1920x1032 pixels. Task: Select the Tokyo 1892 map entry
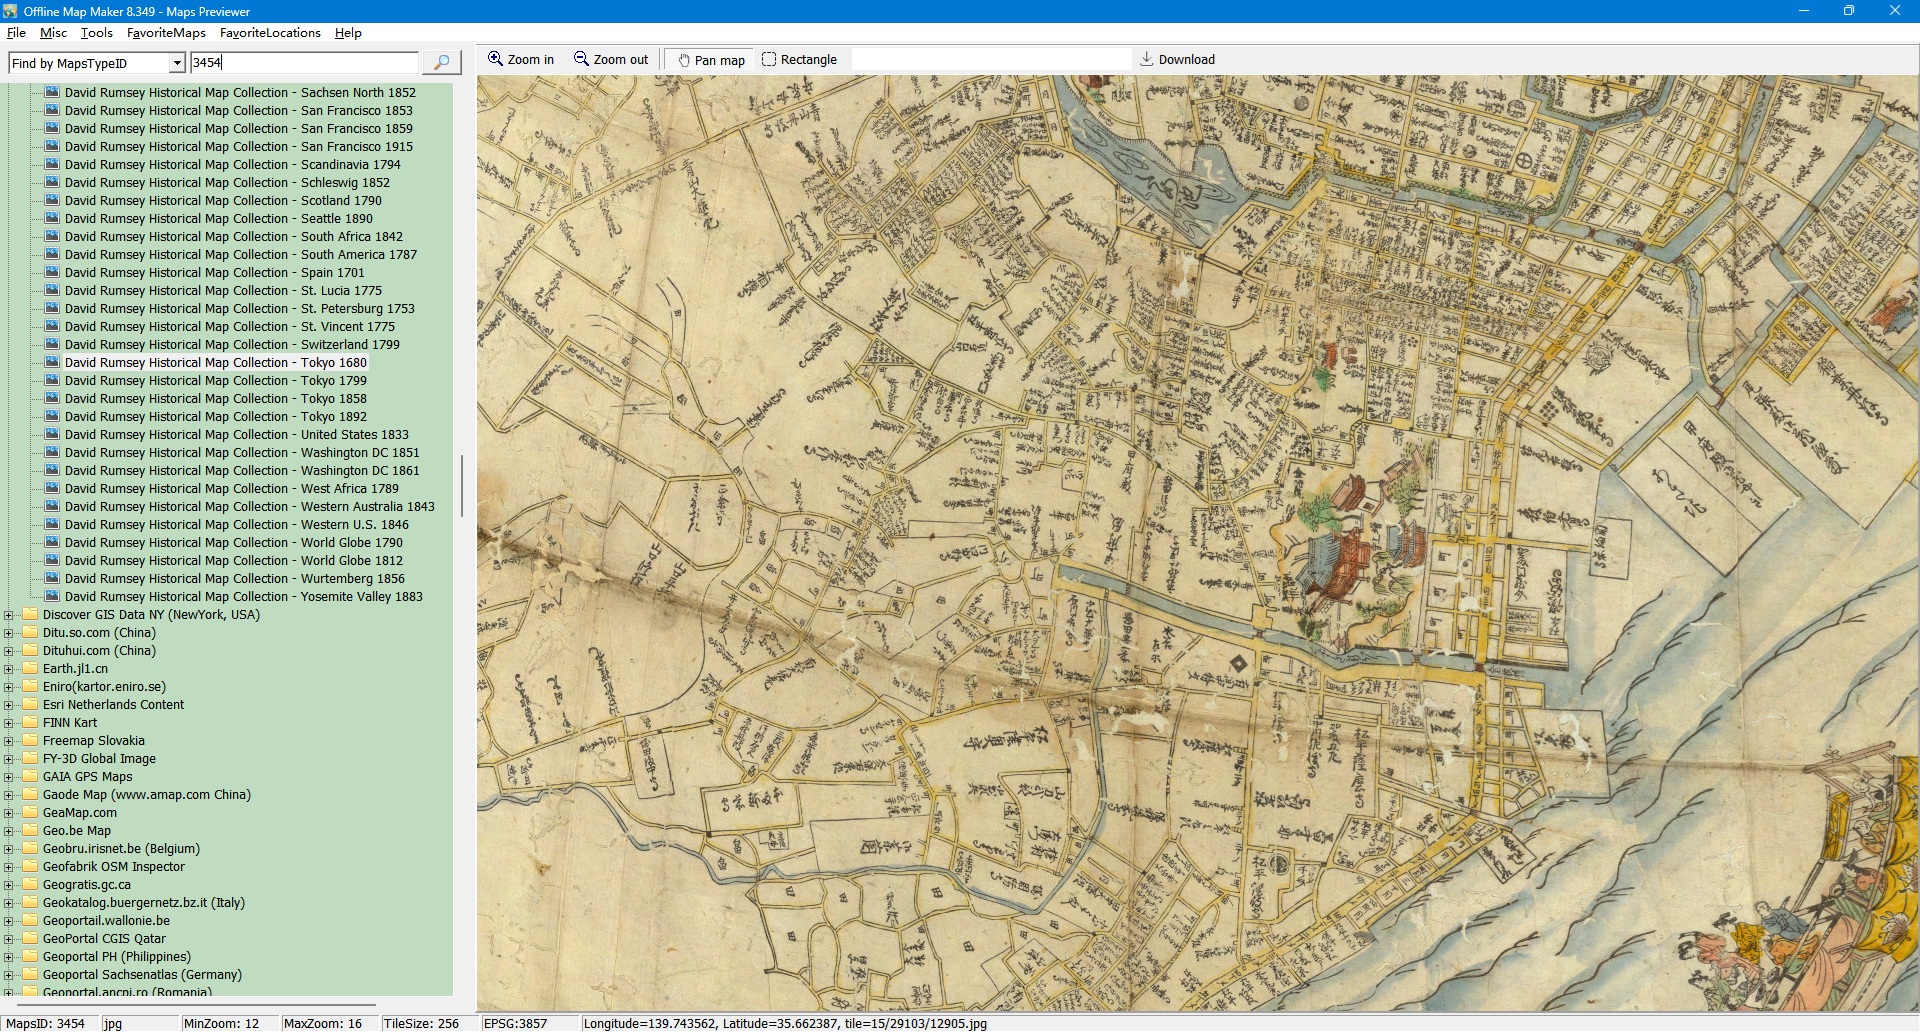point(215,417)
